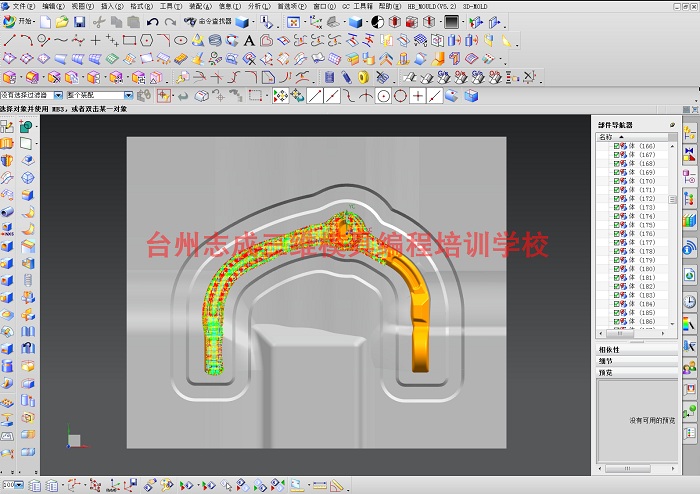Screen dimensions: 700x494
Task: Save the part with floppy icon
Action: [x=79, y=22]
